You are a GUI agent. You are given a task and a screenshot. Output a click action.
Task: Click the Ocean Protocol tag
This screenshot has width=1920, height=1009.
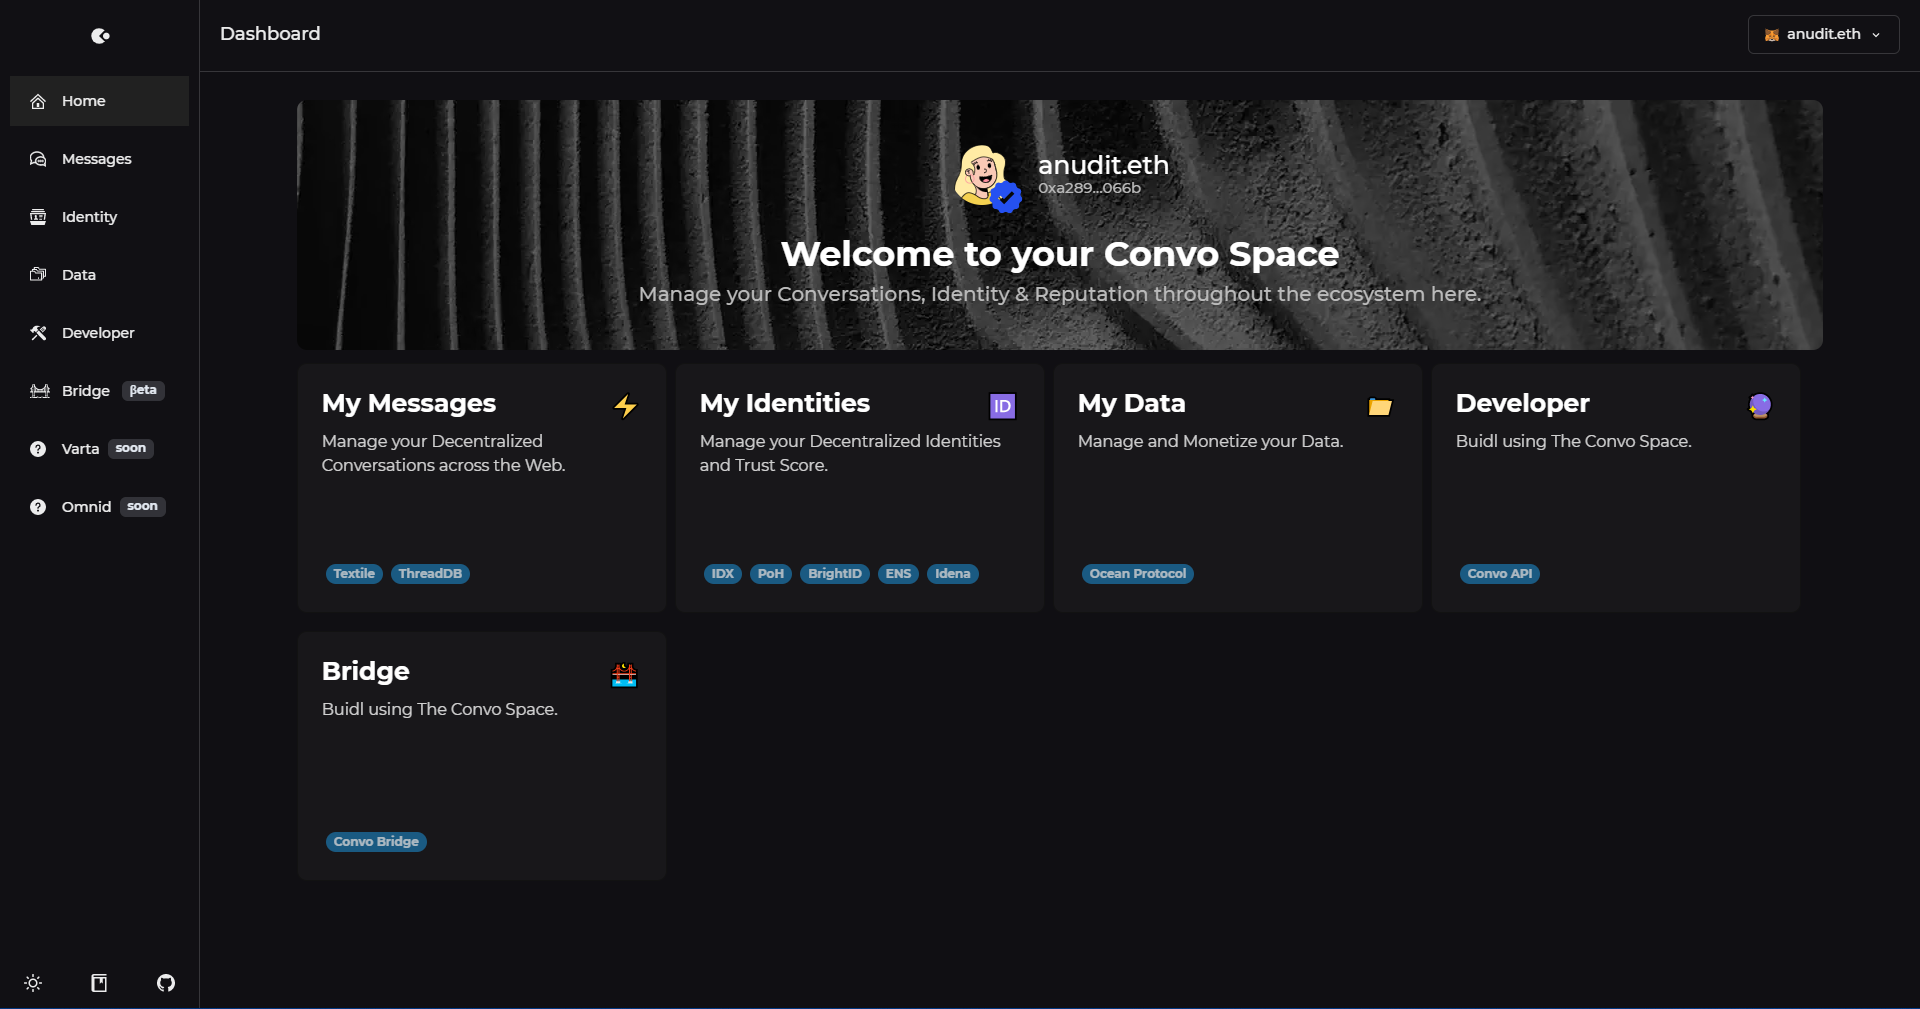click(x=1138, y=574)
